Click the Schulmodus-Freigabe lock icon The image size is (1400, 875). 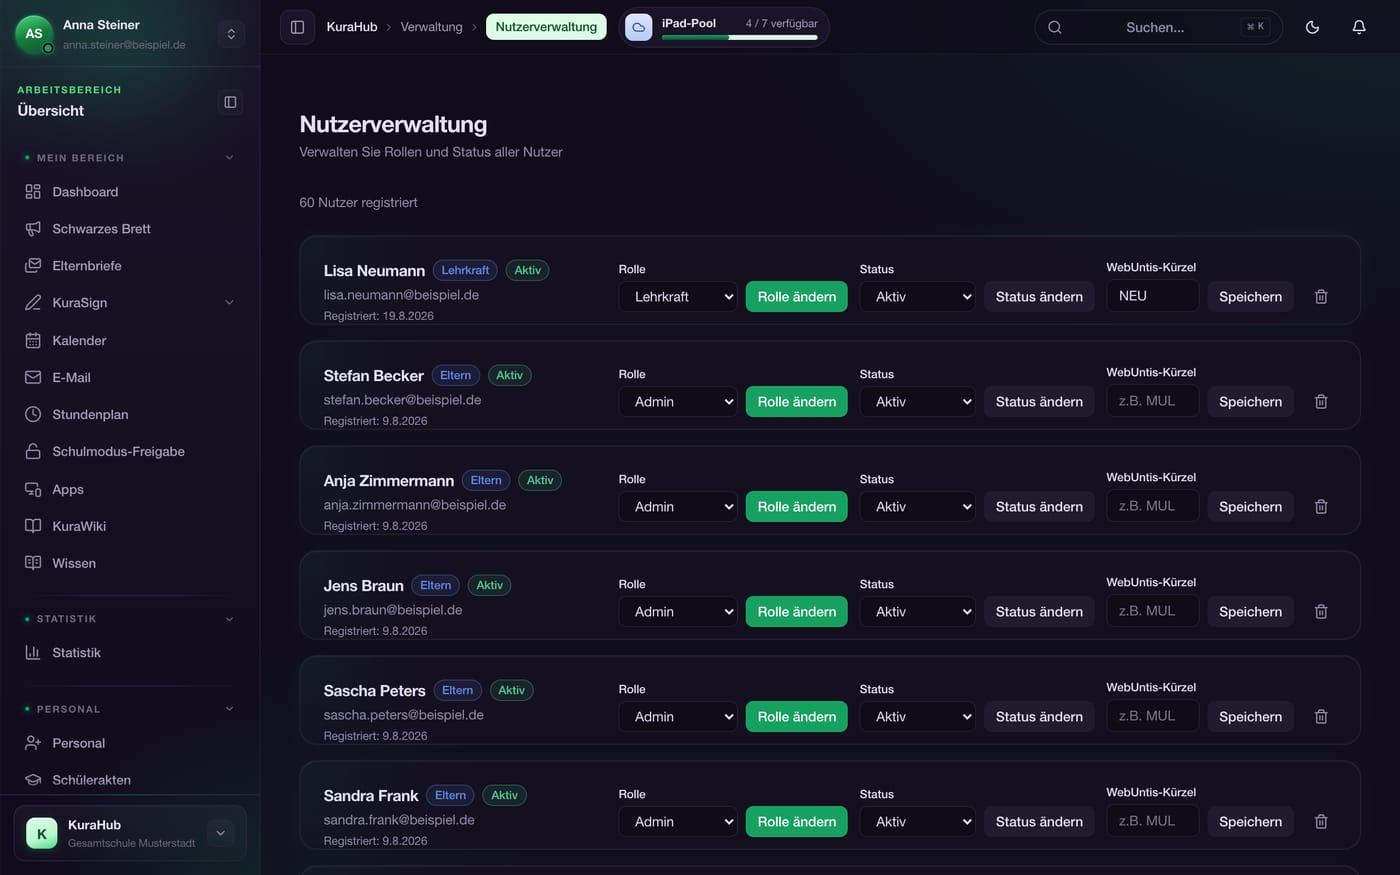point(33,452)
